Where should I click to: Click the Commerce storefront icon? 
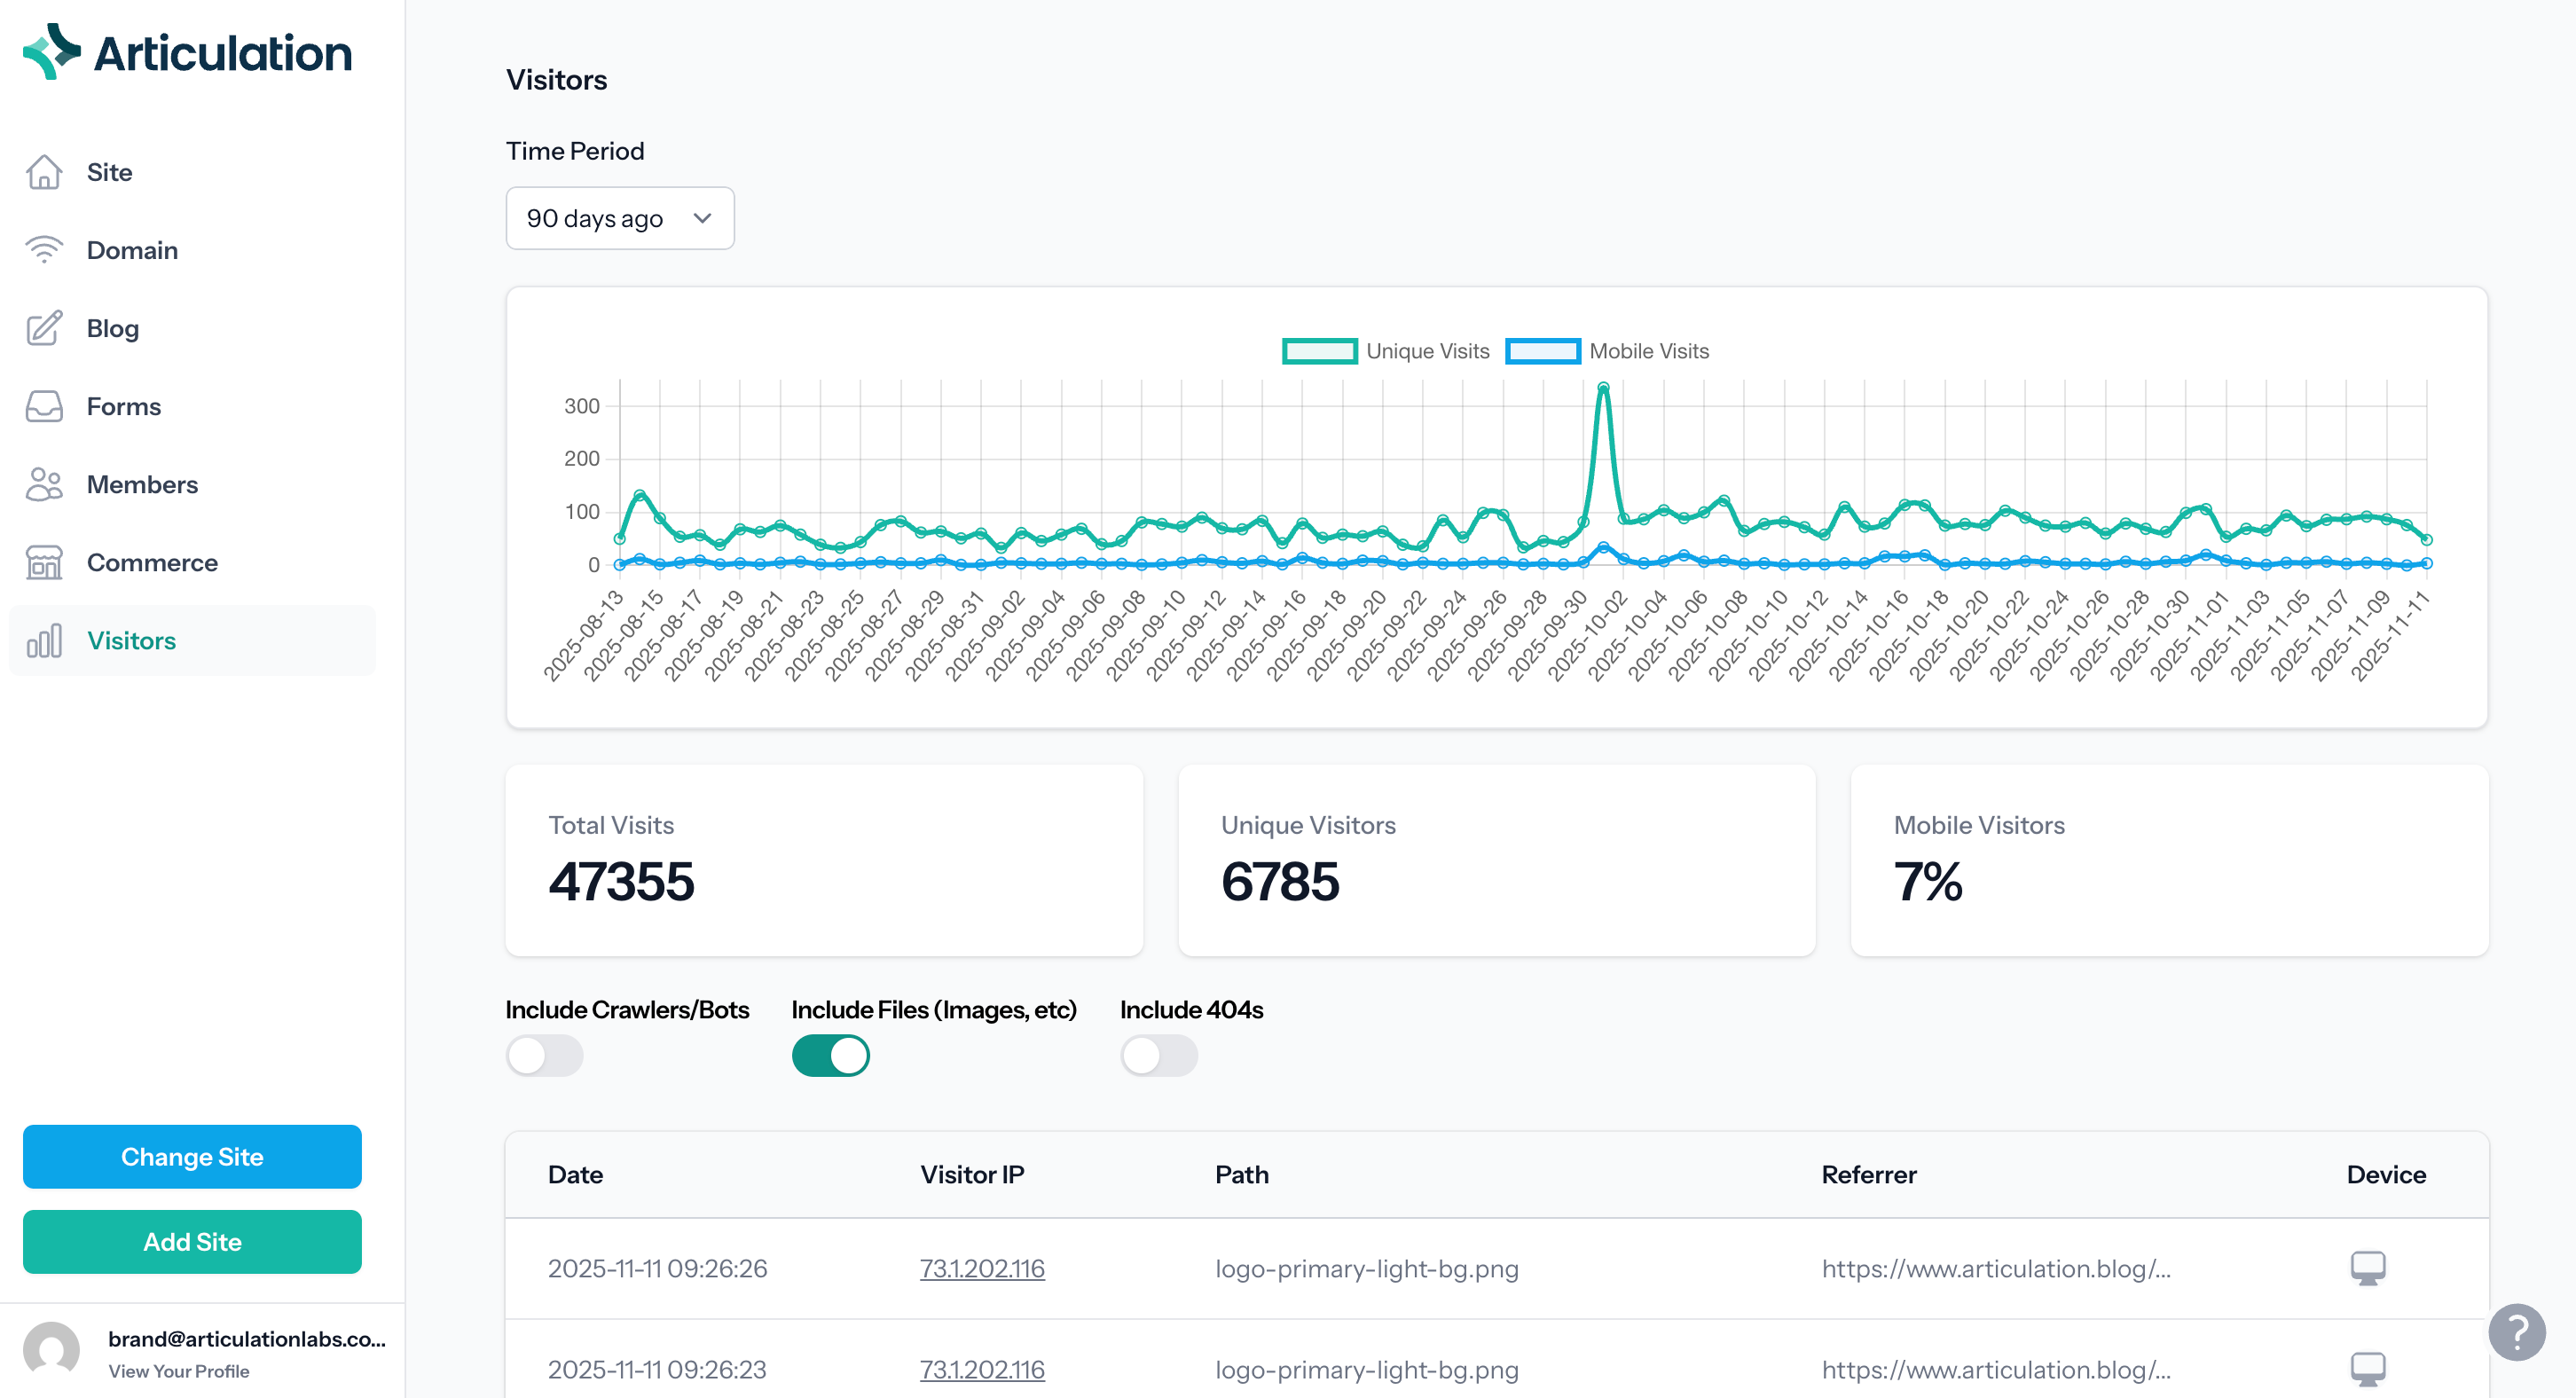pos(44,562)
